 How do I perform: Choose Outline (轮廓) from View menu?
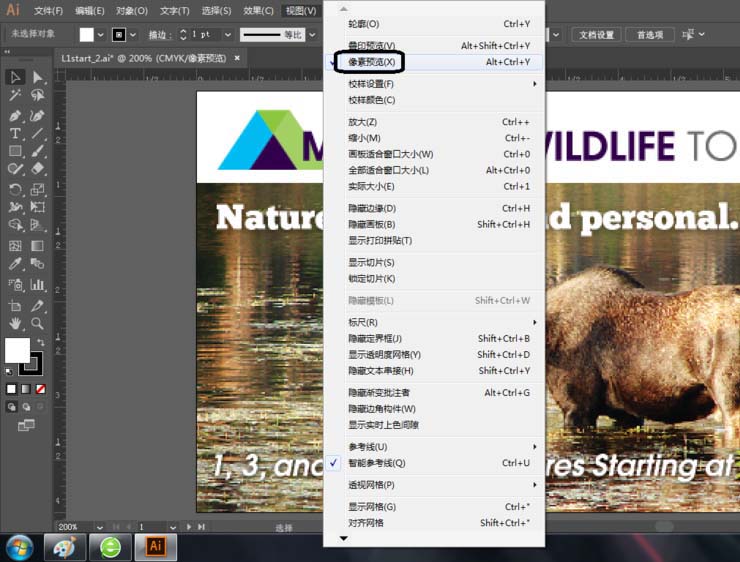click(433, 24)
